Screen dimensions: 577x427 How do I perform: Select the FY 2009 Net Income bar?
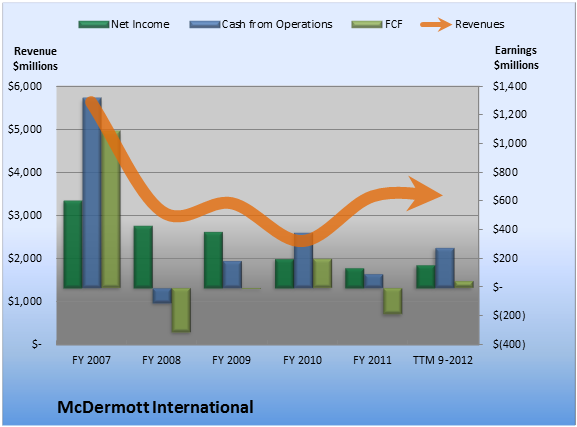[213, 260]
